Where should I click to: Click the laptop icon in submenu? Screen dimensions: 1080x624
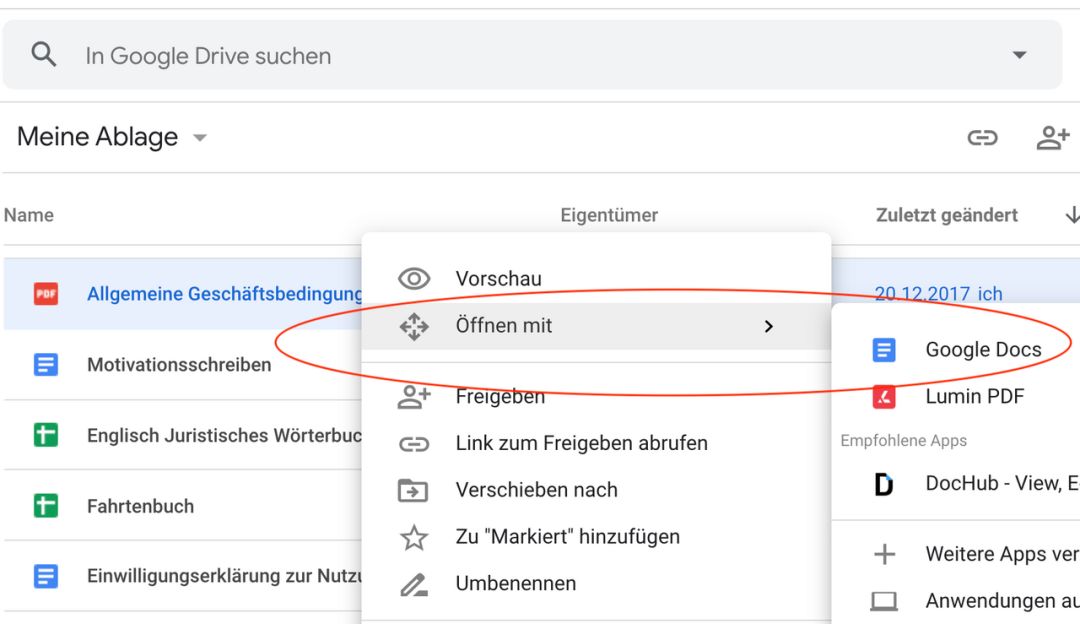884,601
